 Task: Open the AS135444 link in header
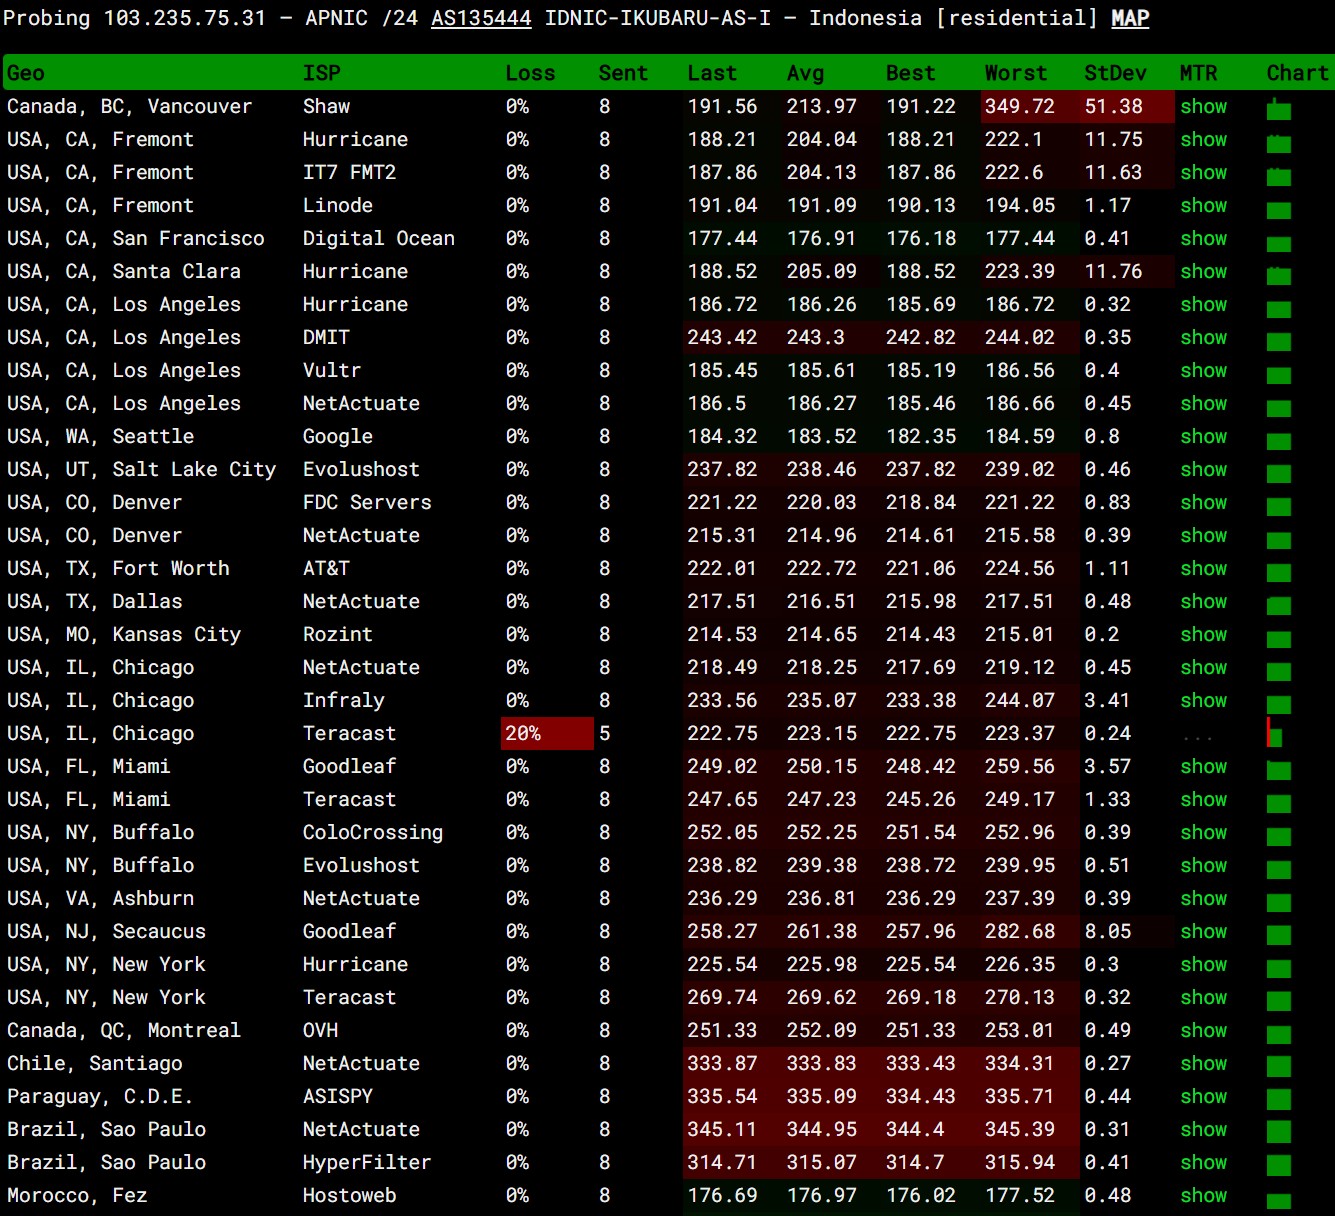481,18
